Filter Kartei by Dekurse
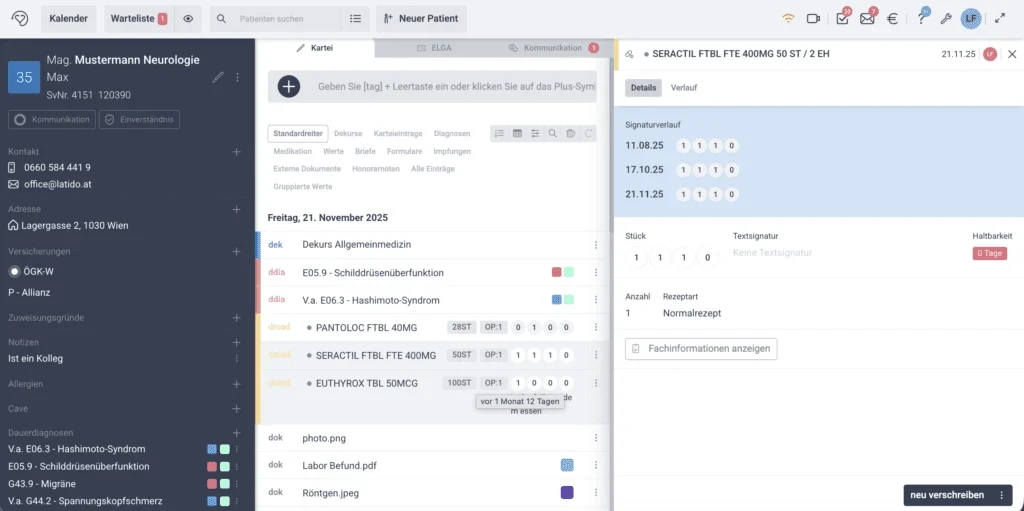Screen dimensions: 1024x511 [348, 133]
